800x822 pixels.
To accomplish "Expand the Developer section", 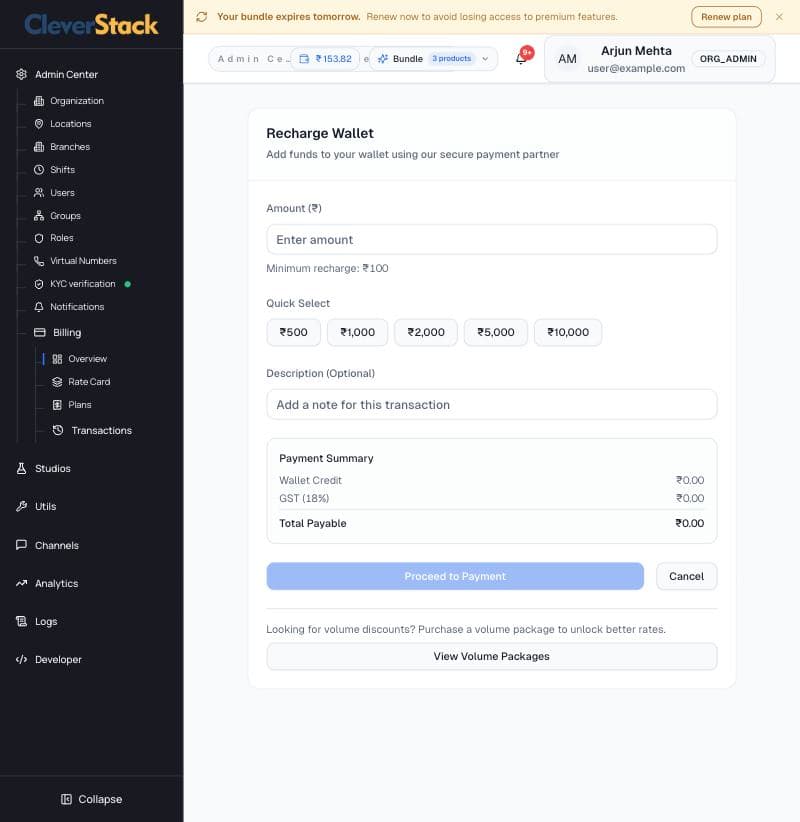I will coord(58,659).
